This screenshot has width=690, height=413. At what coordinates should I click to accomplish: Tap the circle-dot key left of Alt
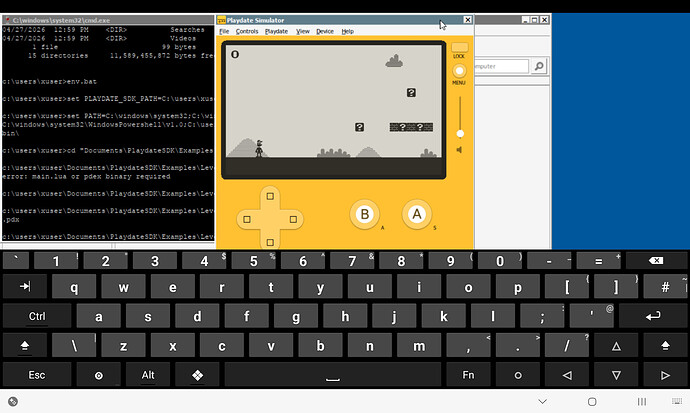click(99, 375)
